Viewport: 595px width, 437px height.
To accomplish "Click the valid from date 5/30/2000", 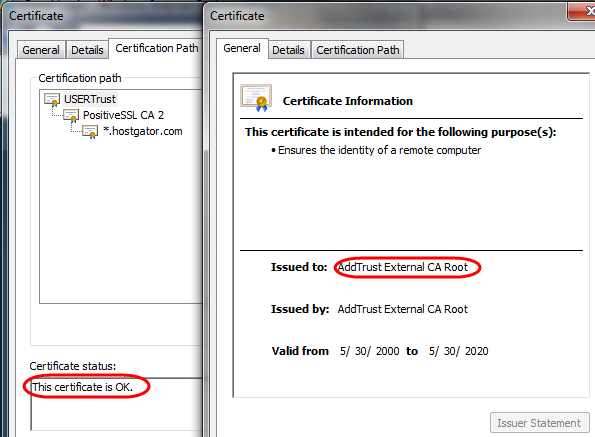I will point(370,351).
